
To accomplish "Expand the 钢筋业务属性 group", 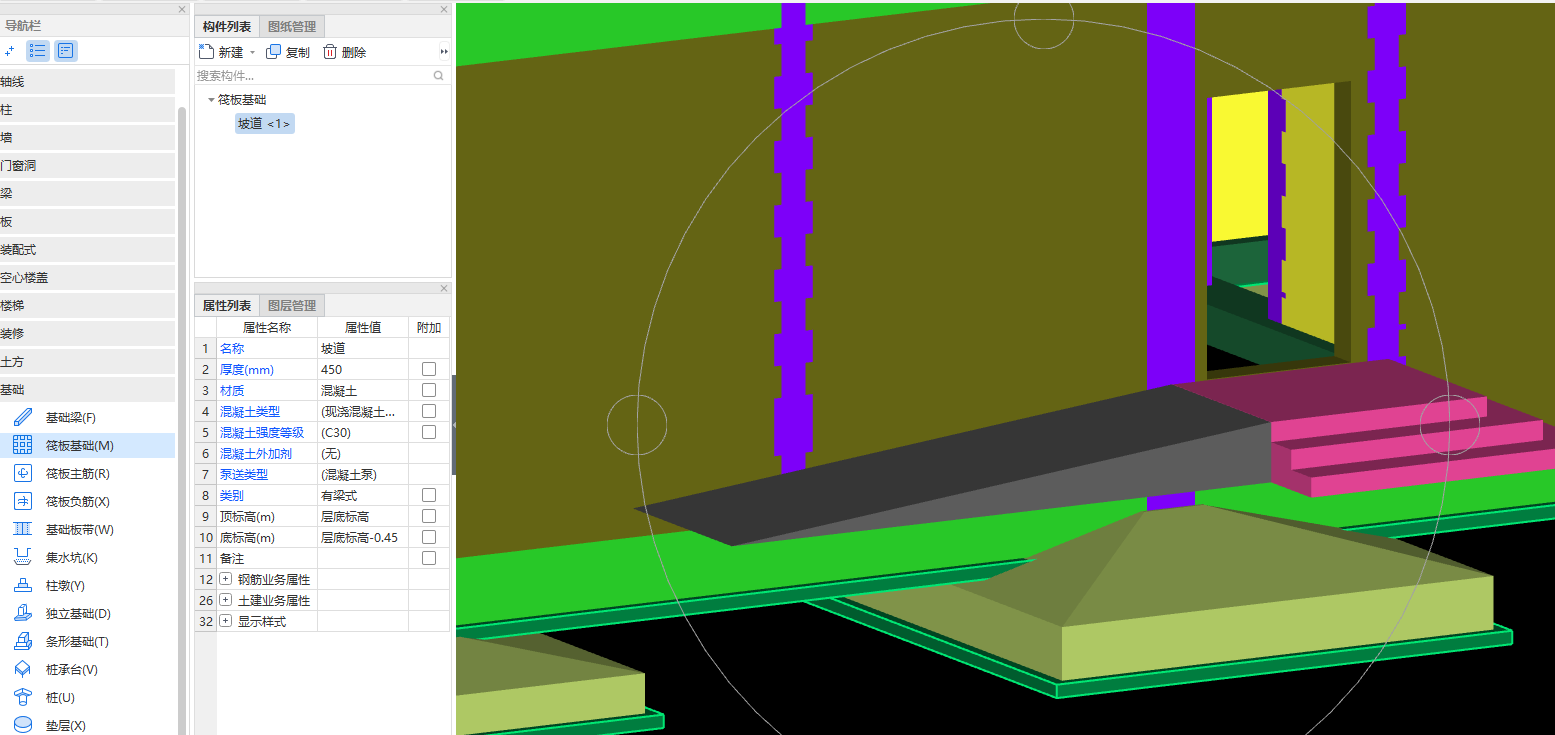I will (x=225, y=579).
